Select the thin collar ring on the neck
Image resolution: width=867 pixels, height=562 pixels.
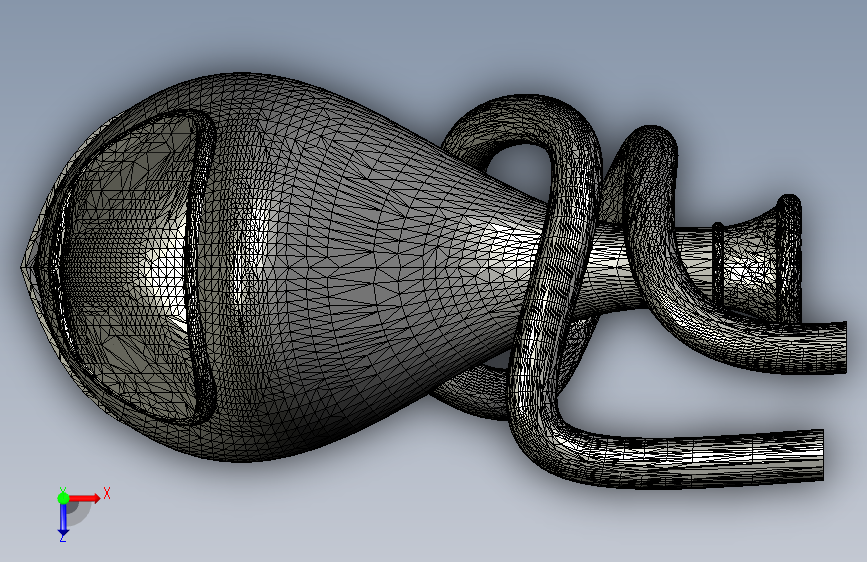[x=718, y=264]
